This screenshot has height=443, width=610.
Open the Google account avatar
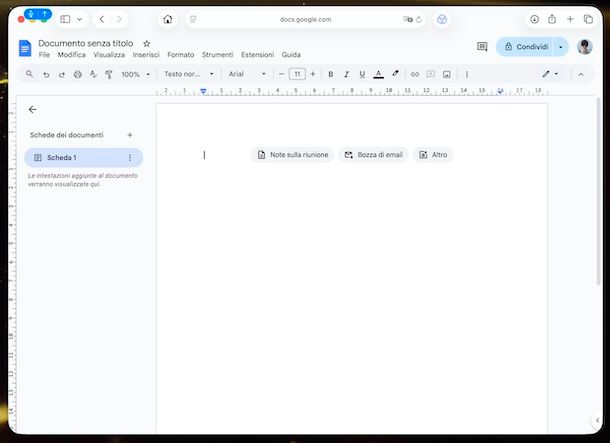click(x=585, y=47)
